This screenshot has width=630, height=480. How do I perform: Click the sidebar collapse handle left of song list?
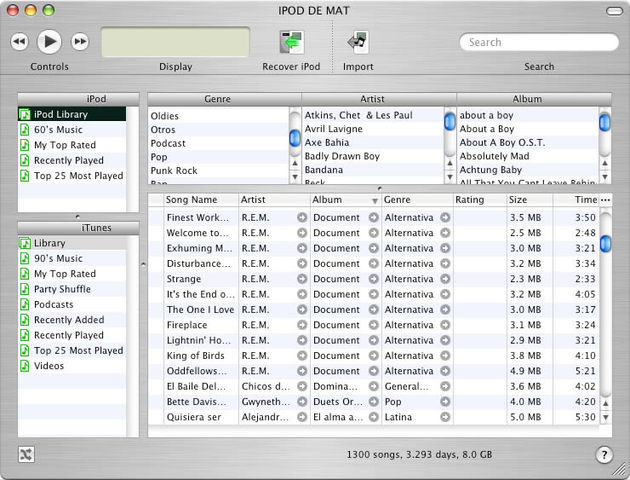click(x=143, y=264)
